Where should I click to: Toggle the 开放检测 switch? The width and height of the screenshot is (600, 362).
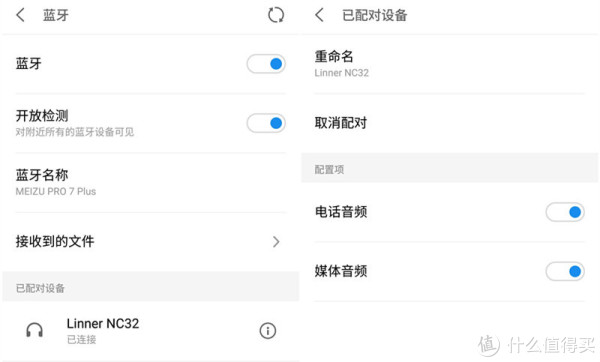(x=266, y=123)
